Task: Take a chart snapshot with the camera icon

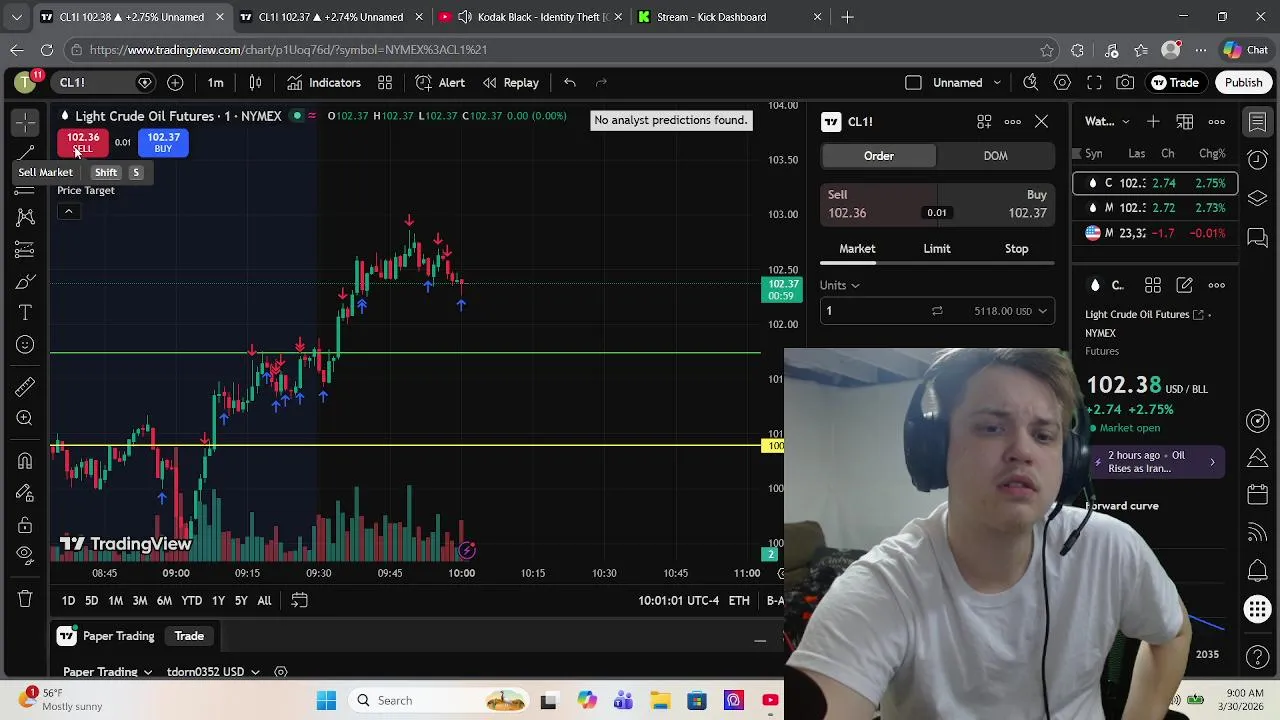Action: [1126, 83]
